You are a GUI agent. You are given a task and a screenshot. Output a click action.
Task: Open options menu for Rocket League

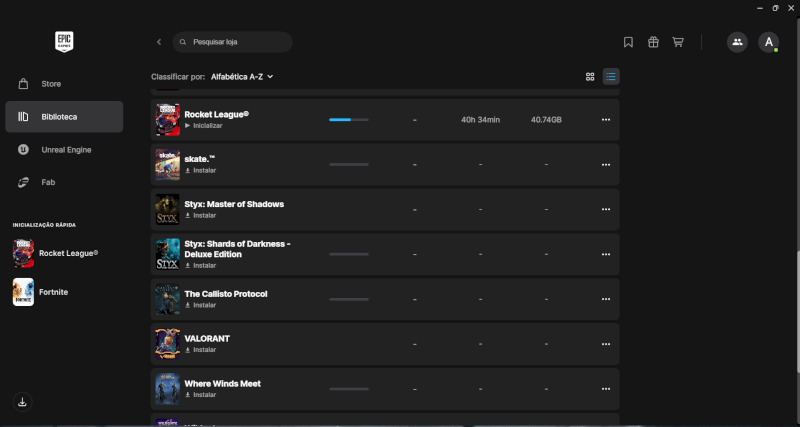point(605,120)
